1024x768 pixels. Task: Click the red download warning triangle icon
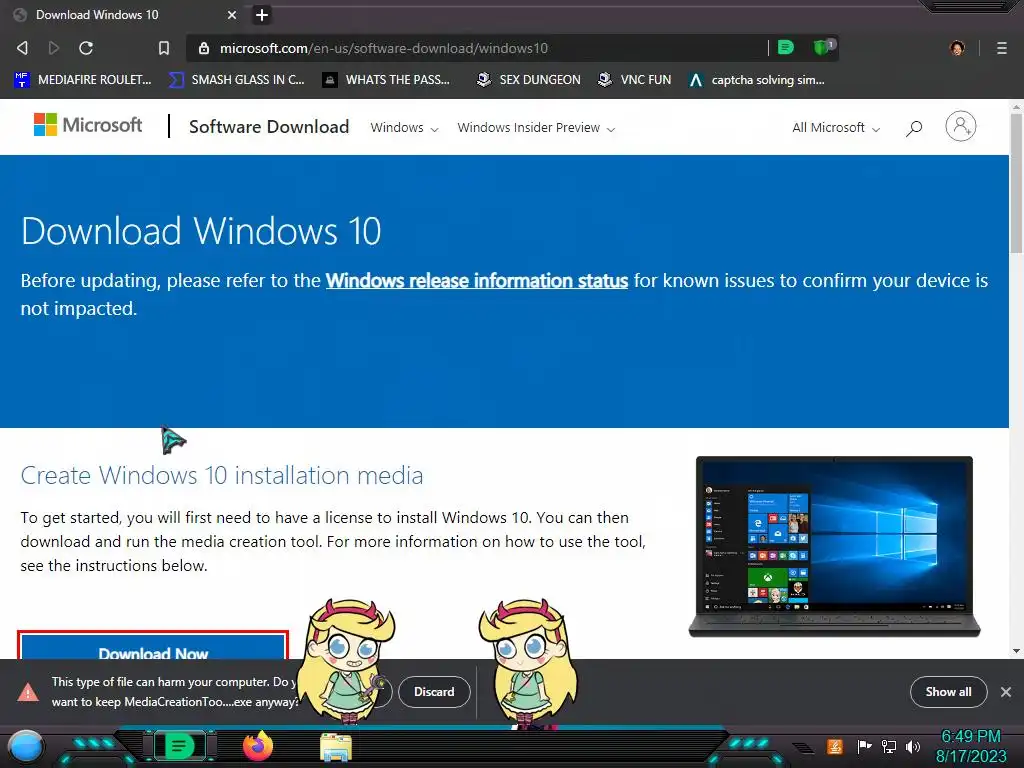pos(27,692)
